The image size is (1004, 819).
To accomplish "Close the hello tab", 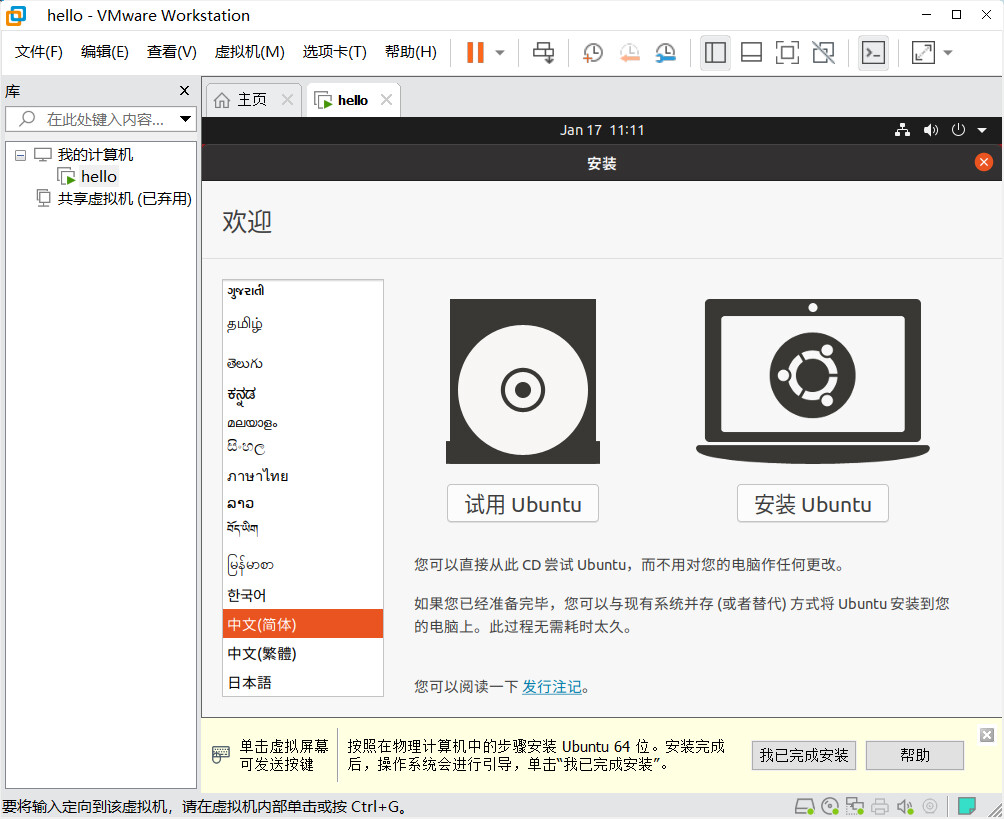I will (x=386, y=100).
